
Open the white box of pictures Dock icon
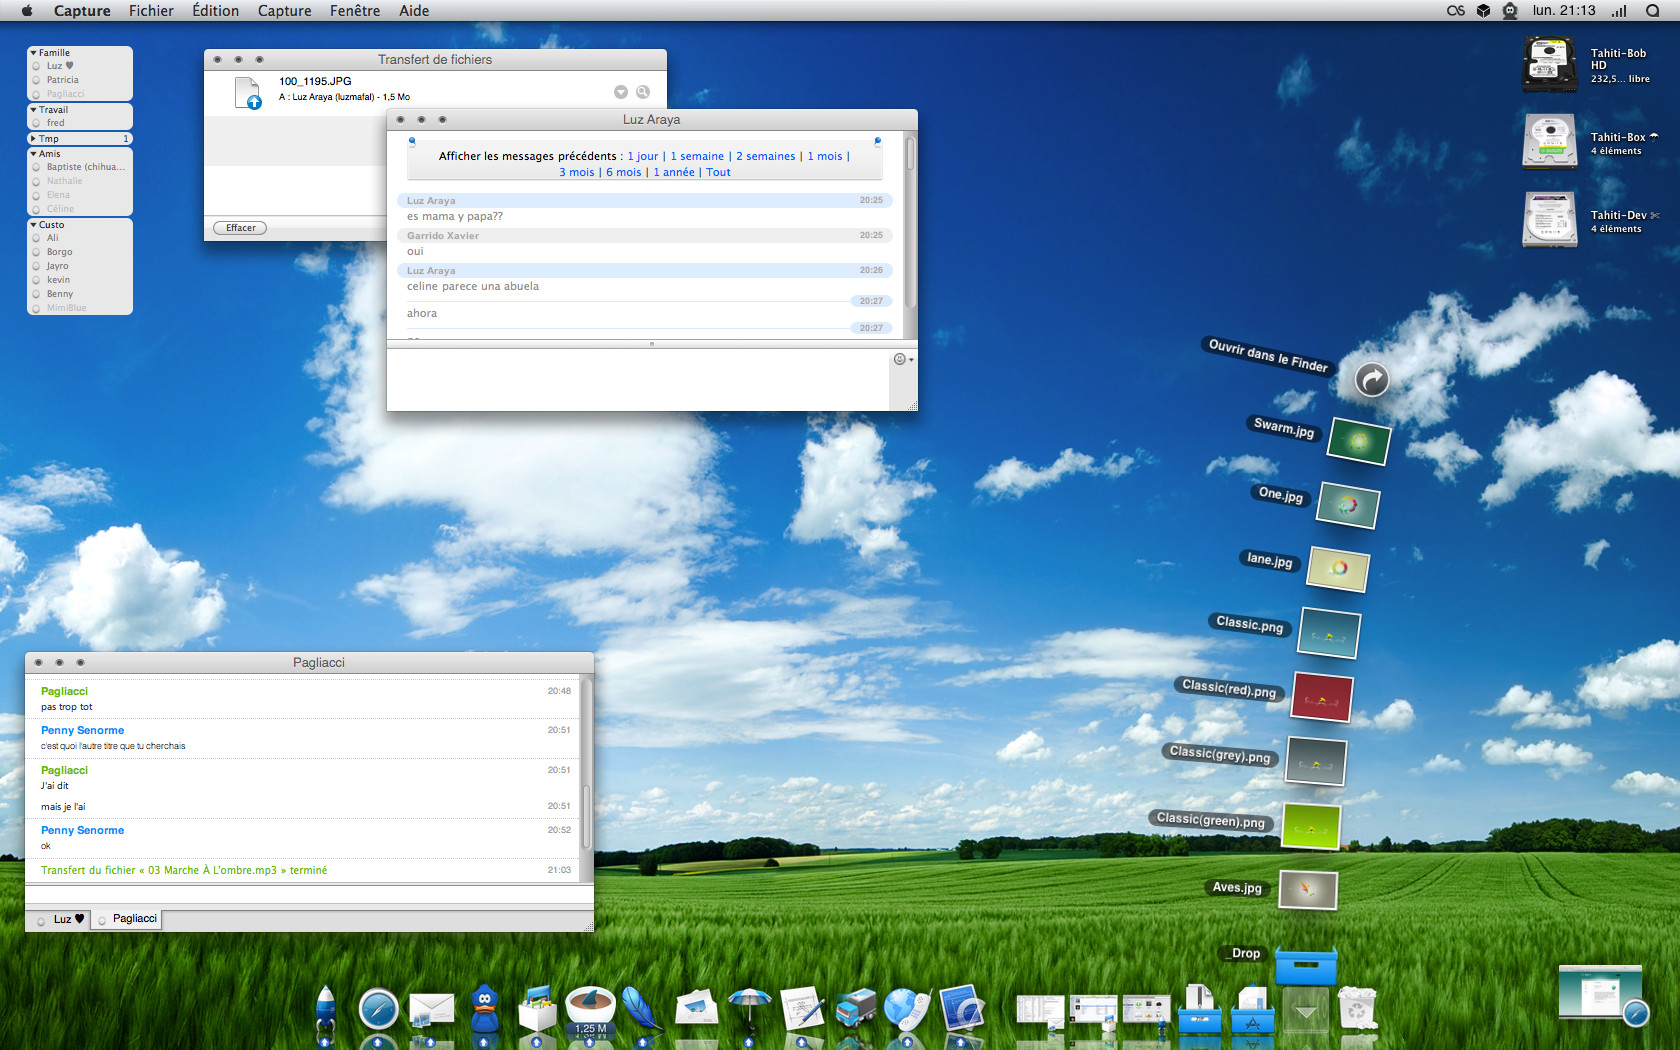pos(537,1008)
